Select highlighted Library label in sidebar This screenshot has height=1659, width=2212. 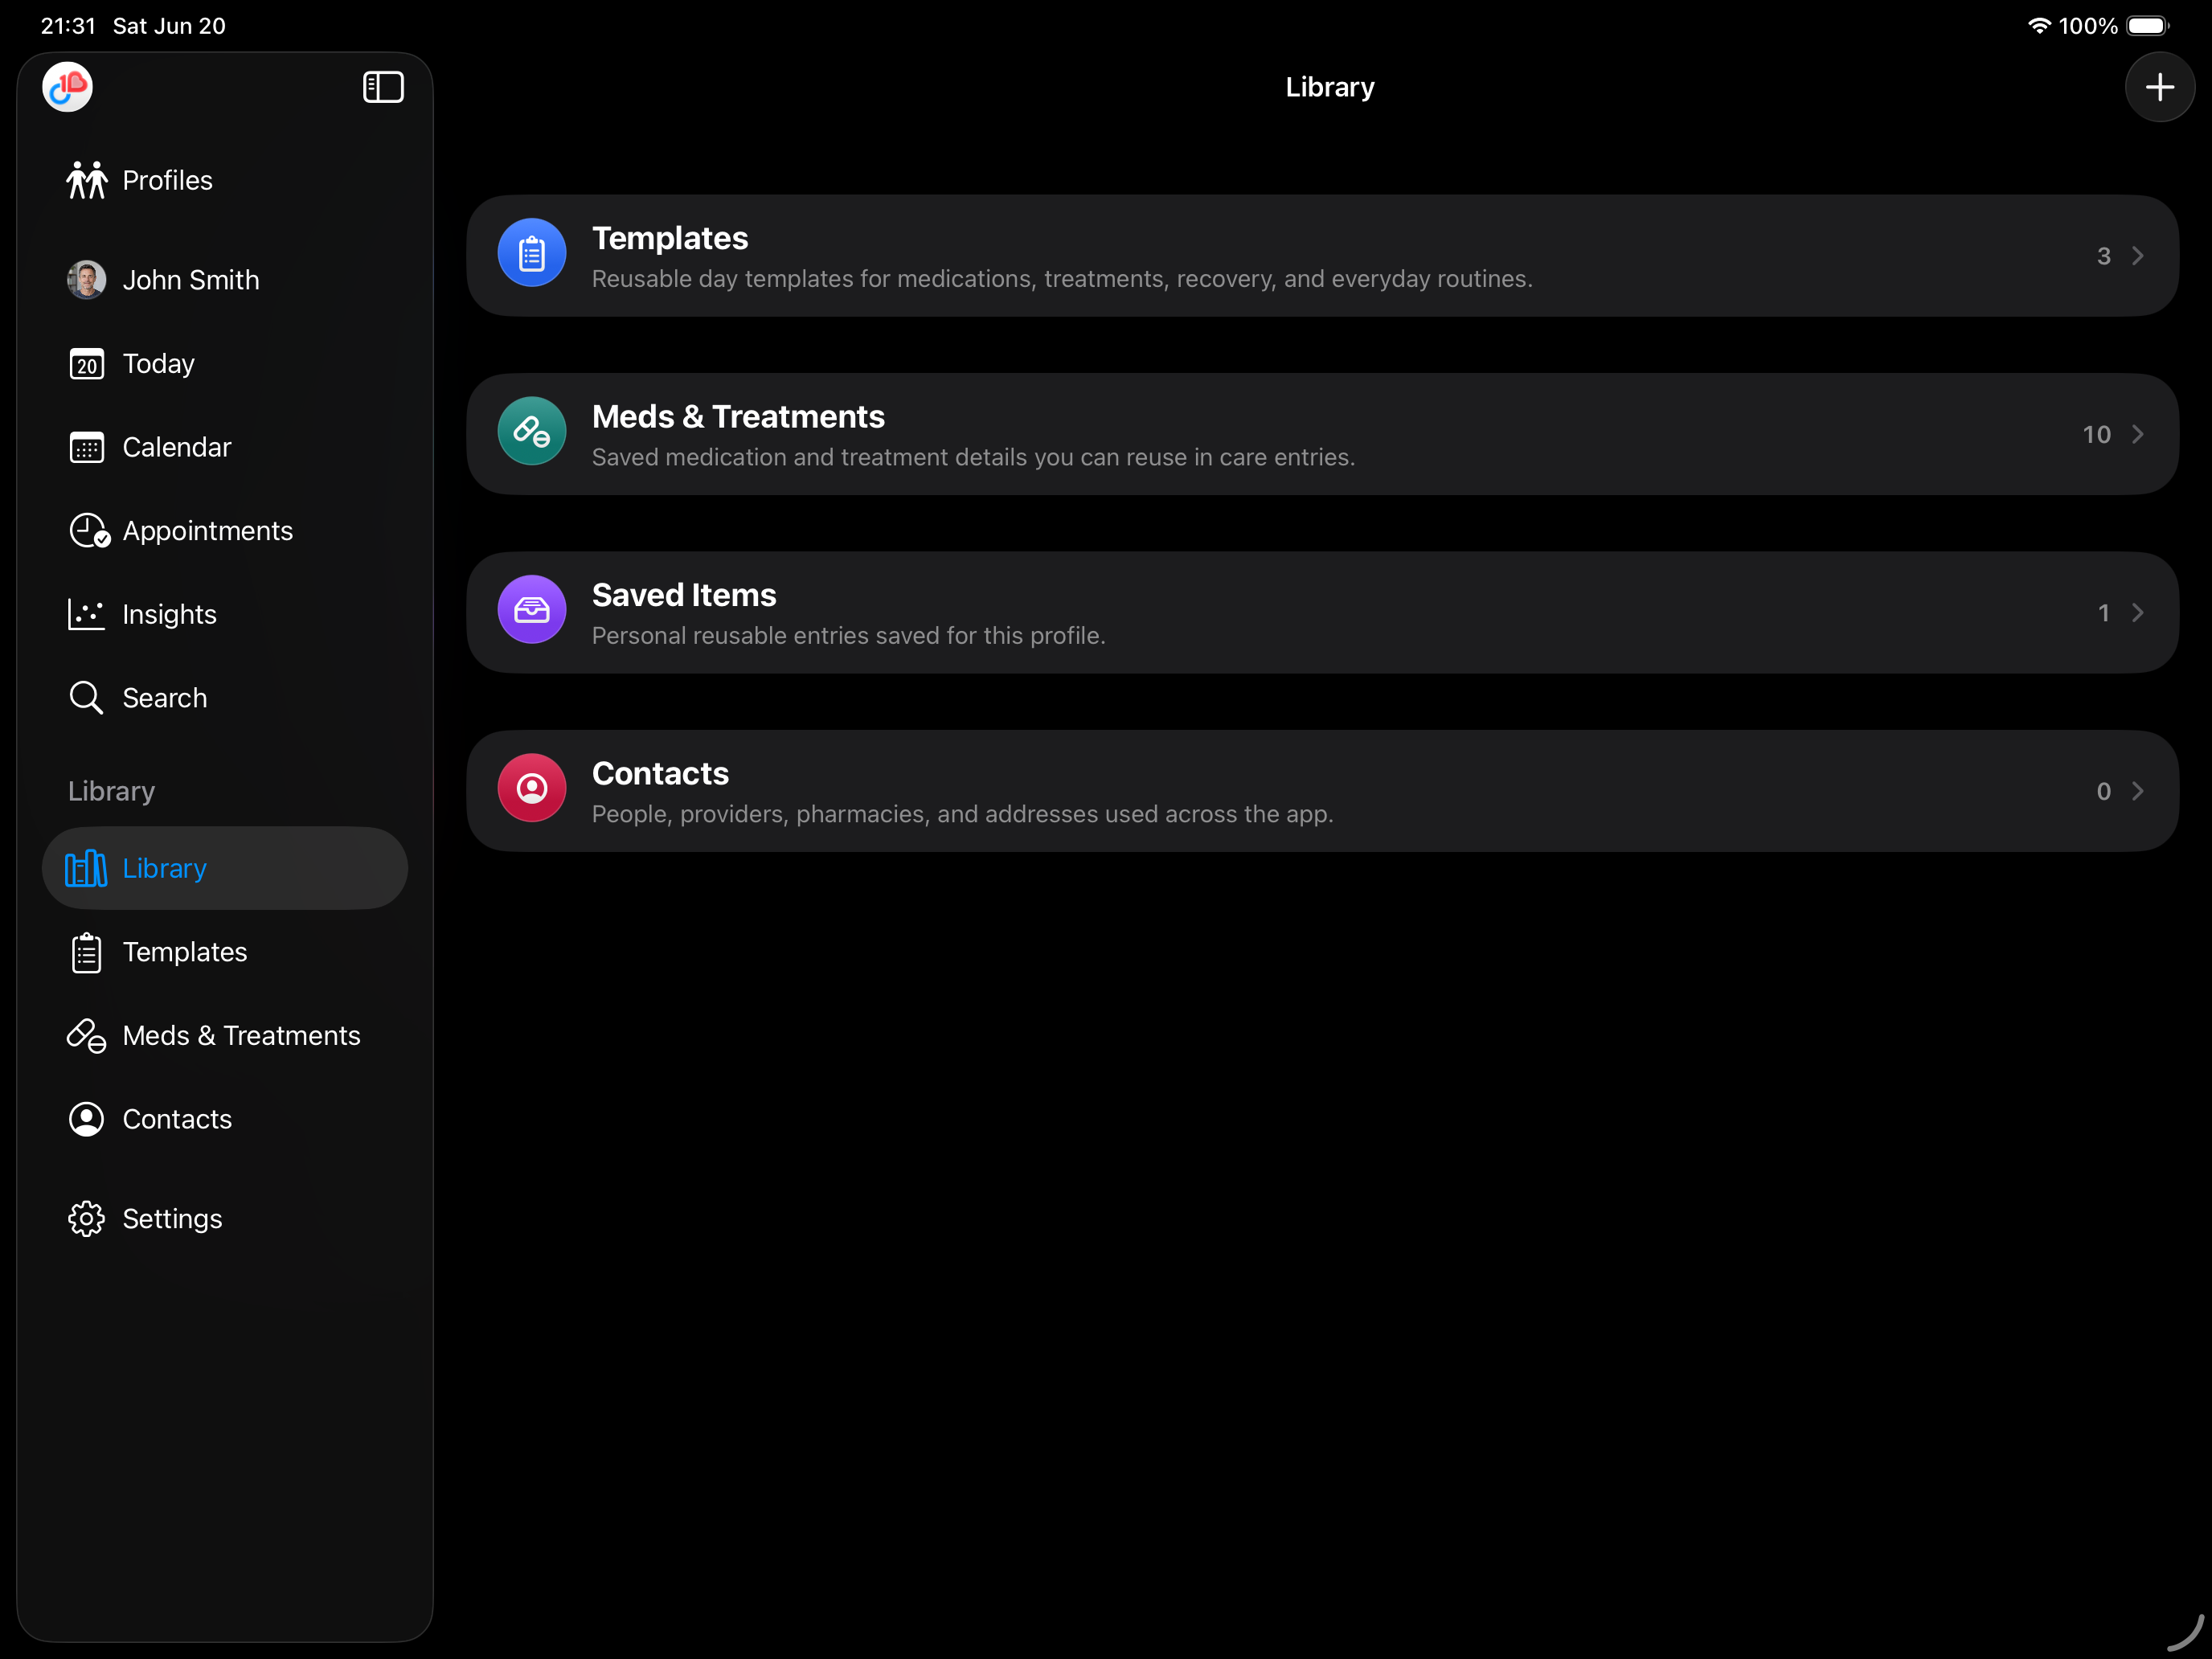[x=165, y=868]
